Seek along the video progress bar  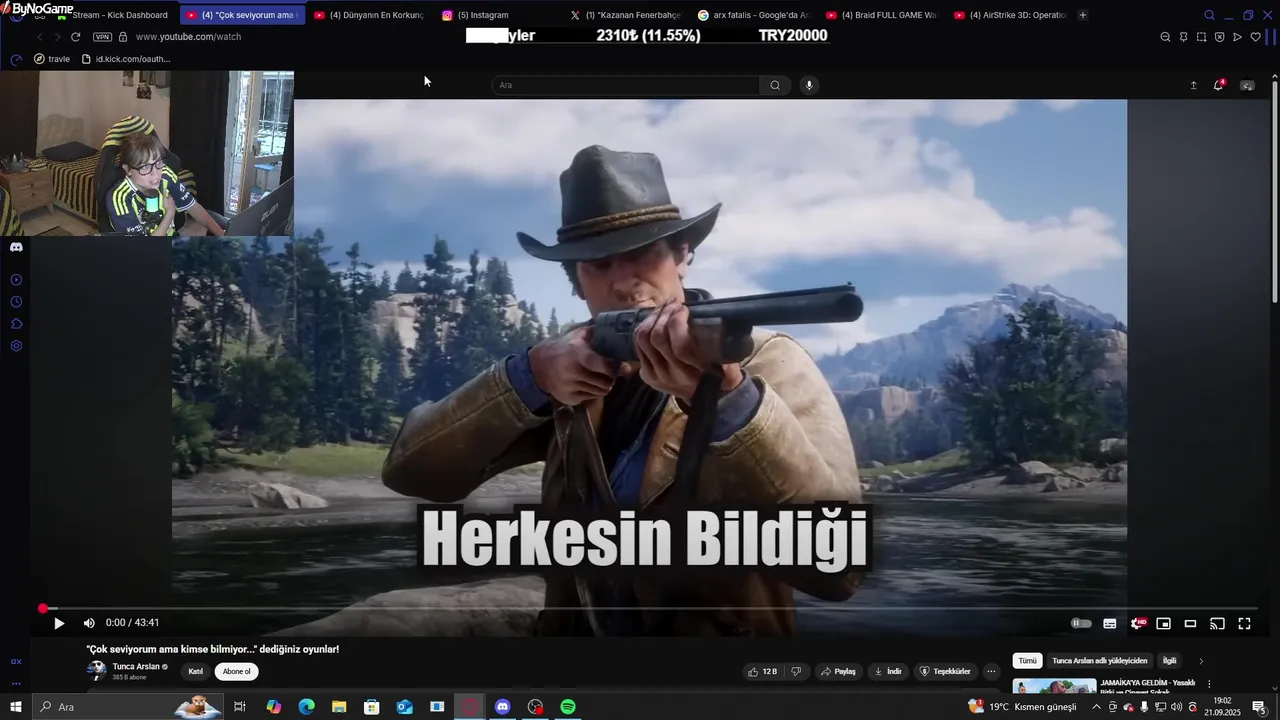(x=649, y=608)
